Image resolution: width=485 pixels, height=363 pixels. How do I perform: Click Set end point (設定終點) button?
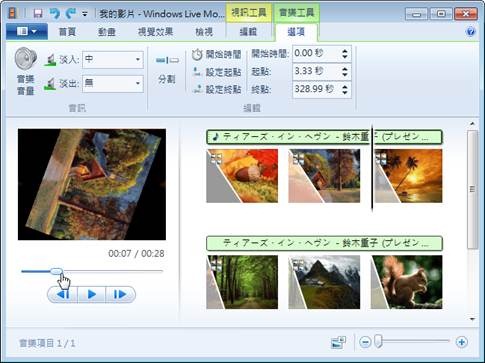point(217,89)
